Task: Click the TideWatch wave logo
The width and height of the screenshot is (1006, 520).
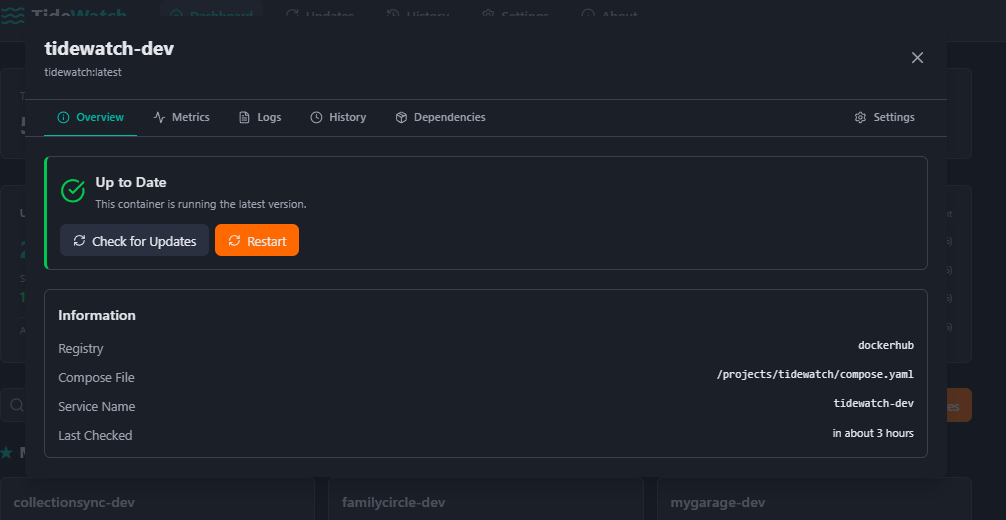Action: tap(14, 16)
